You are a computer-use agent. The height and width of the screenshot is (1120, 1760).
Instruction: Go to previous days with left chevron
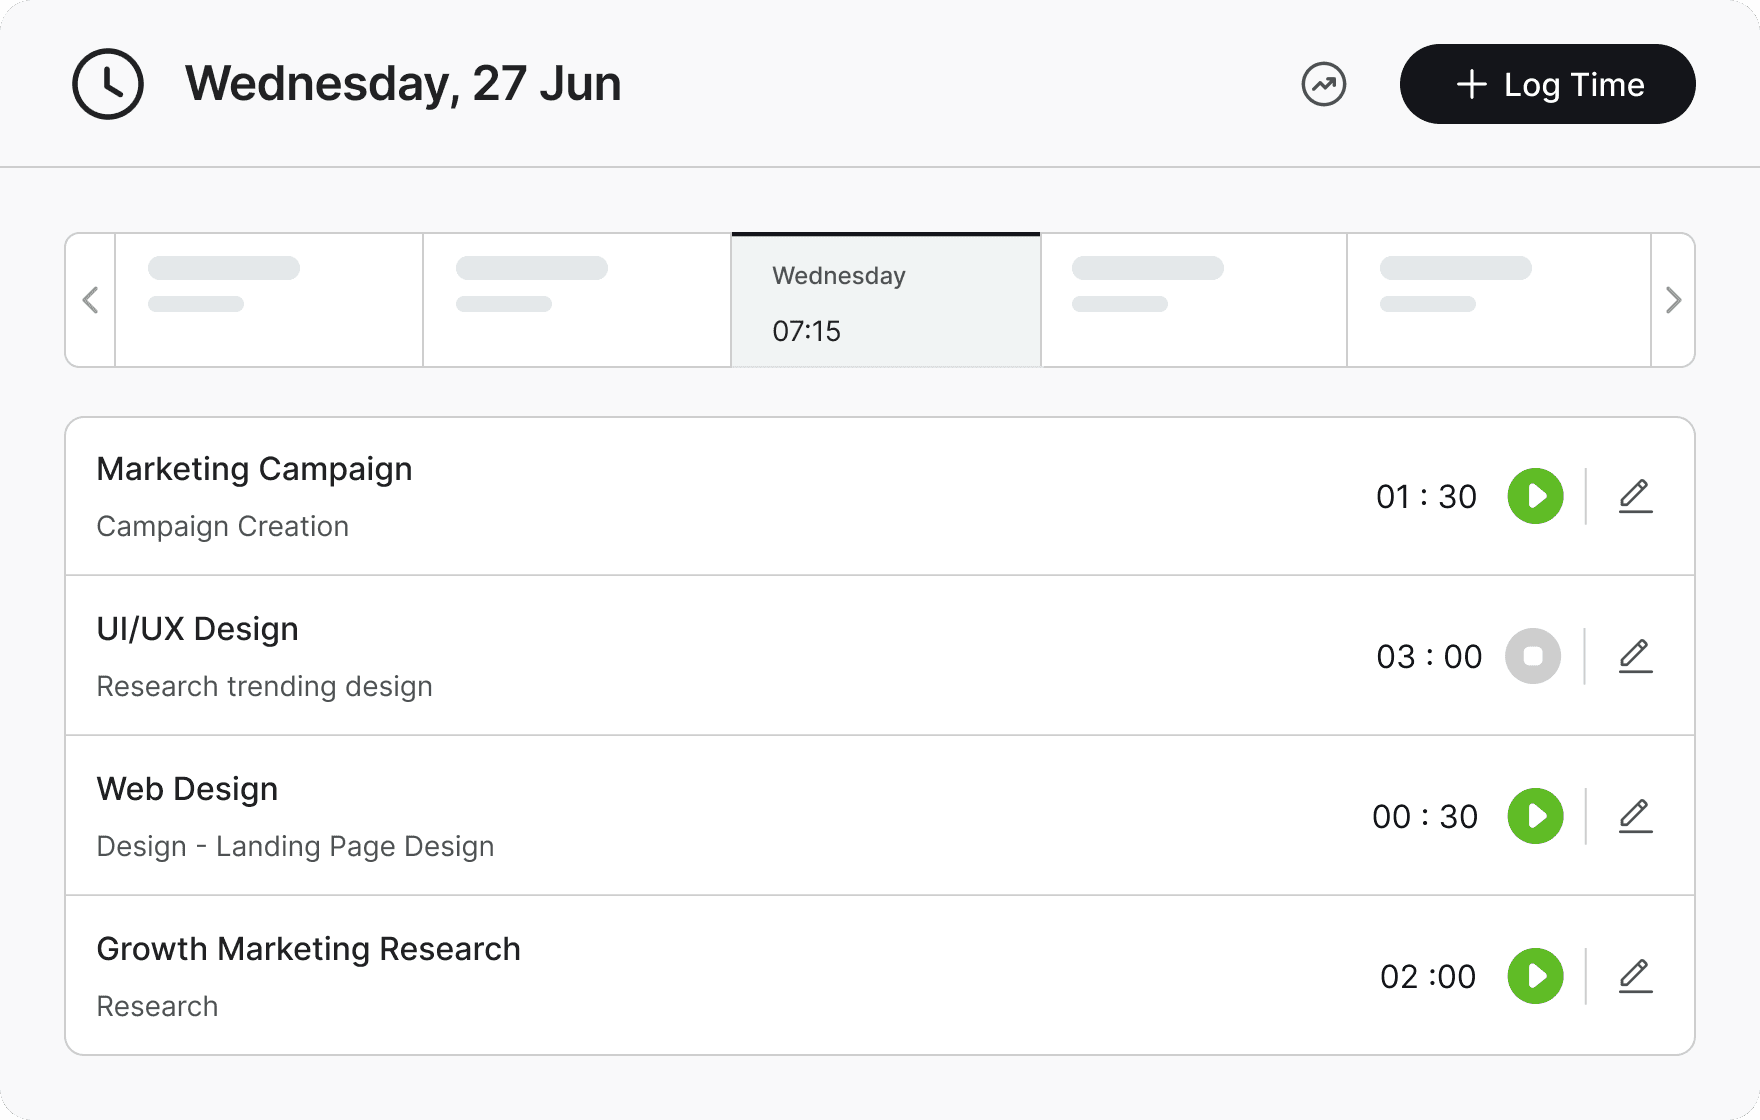point(91,300)
